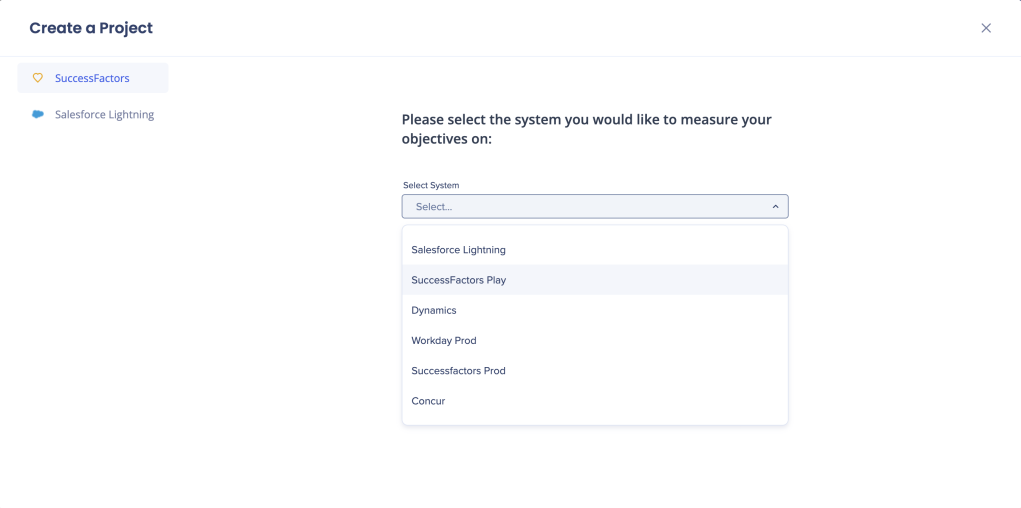Image resolution: width=1021 pixels, height=508 pixels.
Task: Select SuccessFactors label in the left sidebar
Action: click(92, 78)
